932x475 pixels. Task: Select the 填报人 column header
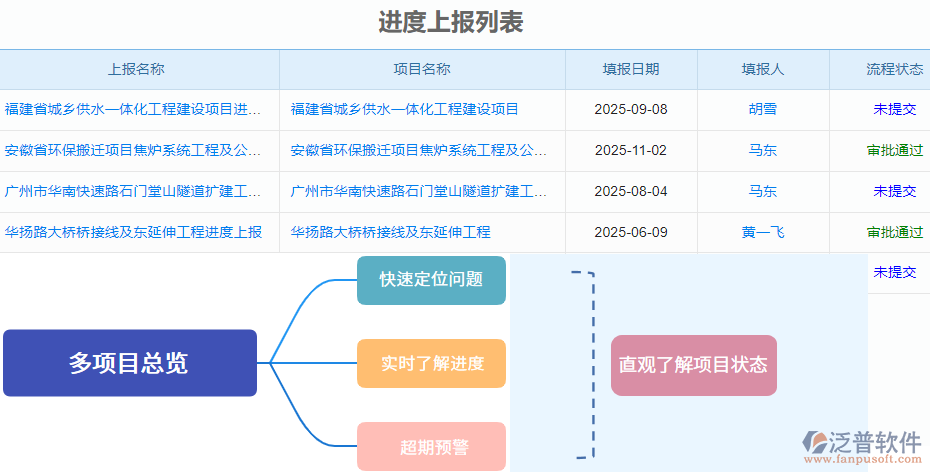click(763, 69)
